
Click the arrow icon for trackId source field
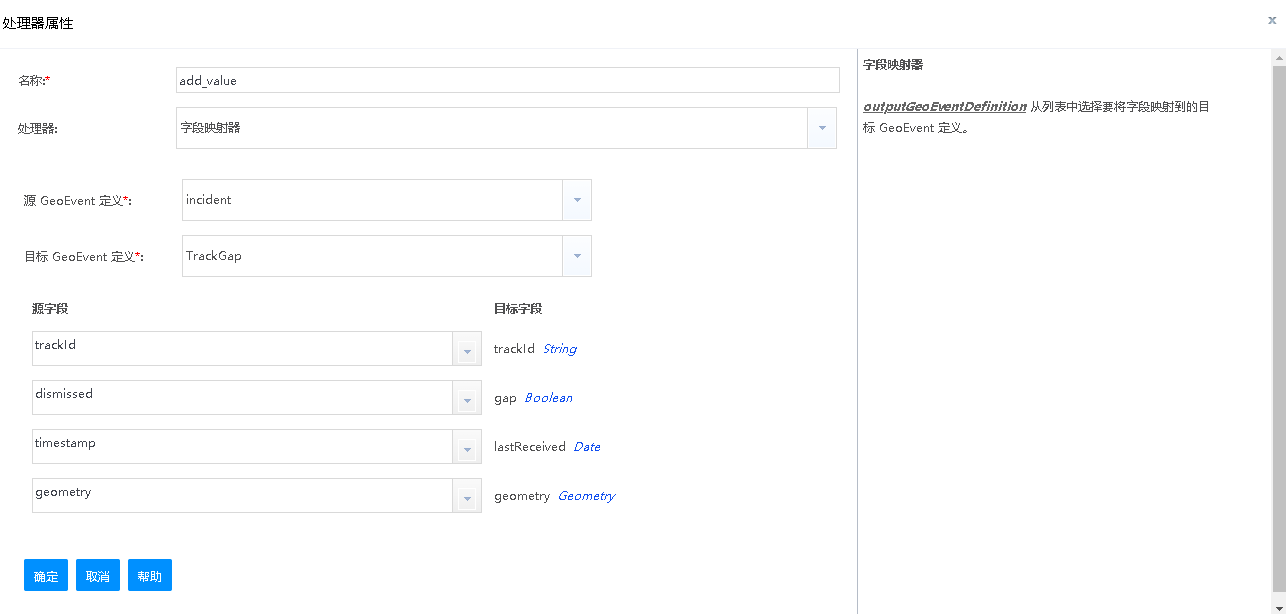click(x=467, y=350)
